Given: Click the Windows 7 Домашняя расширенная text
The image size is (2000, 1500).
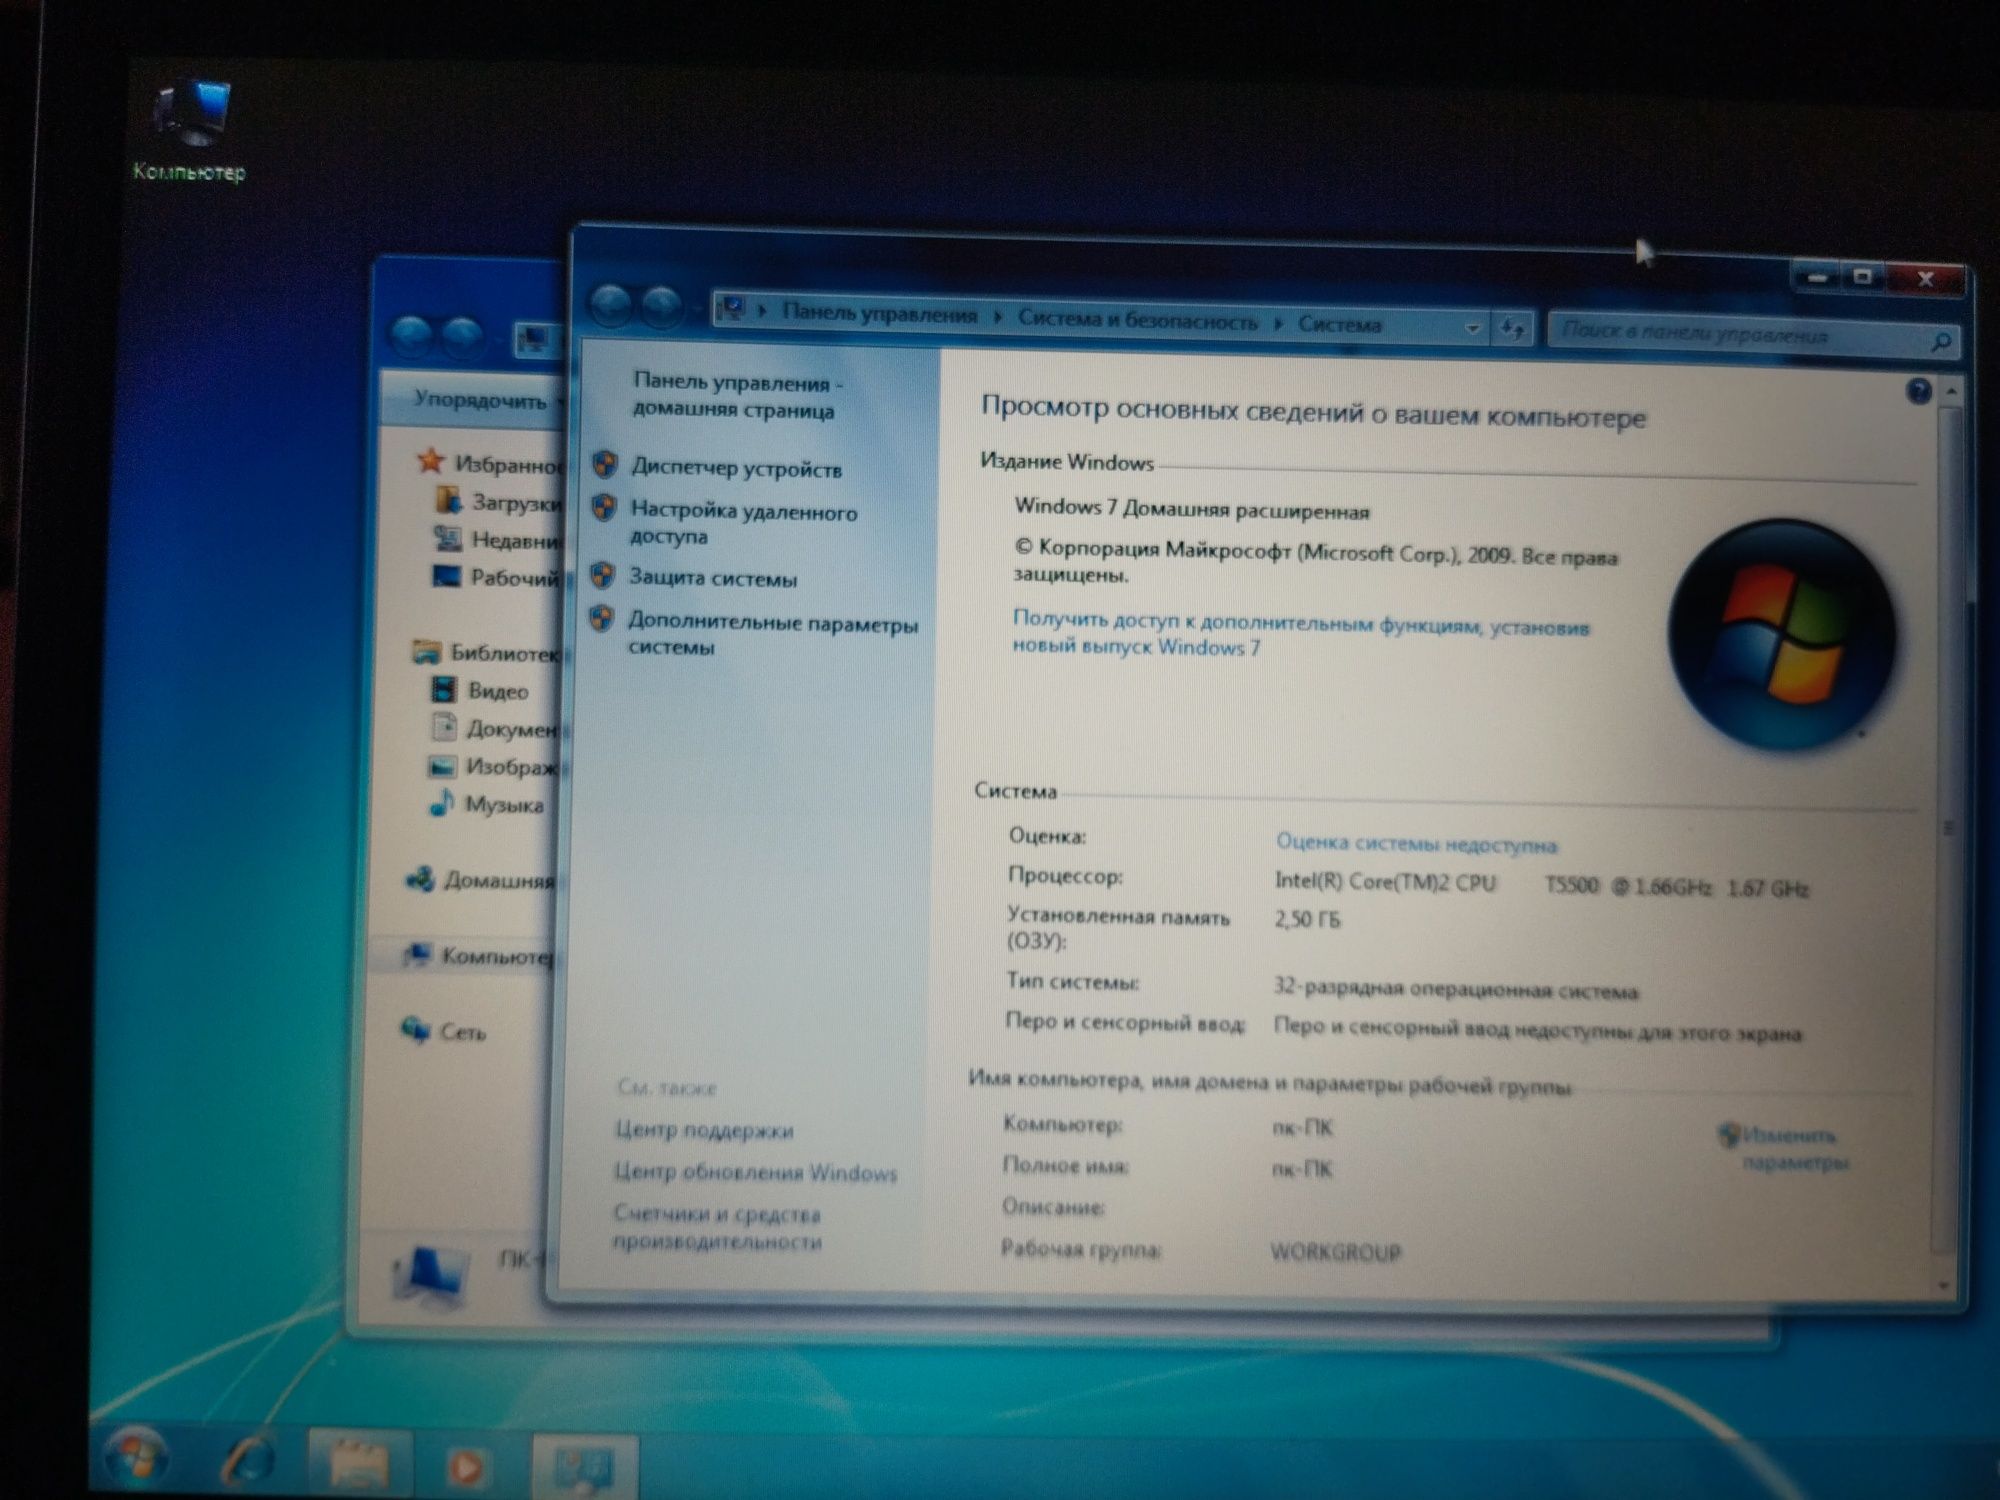Looking at the screenshot, I should (1191, 509).
